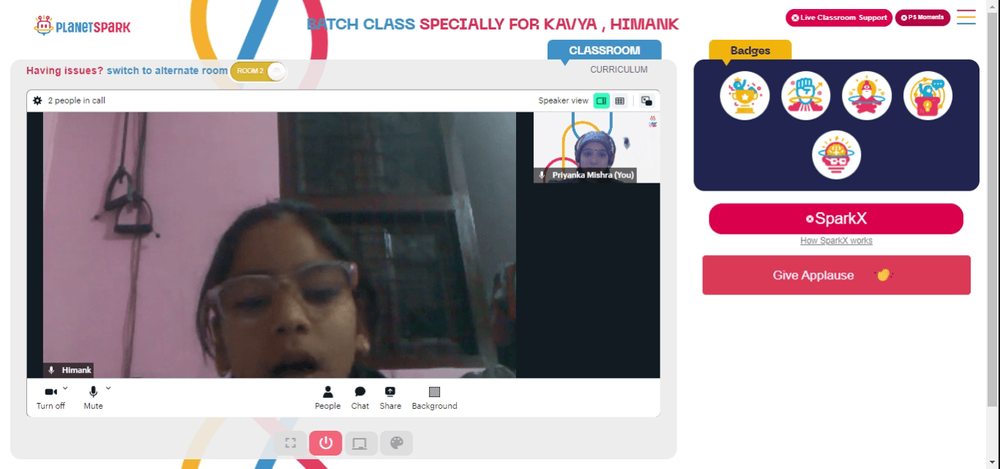Open How SparkX works link
Viewport: 1000px width, 469px height.
[836, 241]
